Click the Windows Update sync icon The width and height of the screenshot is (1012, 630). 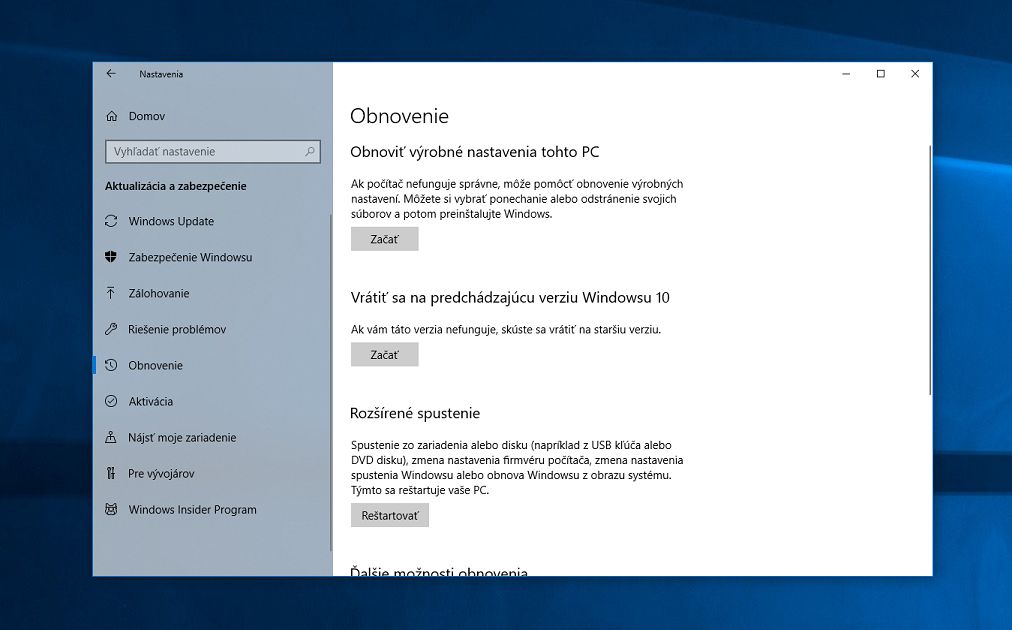click(111, 221)
